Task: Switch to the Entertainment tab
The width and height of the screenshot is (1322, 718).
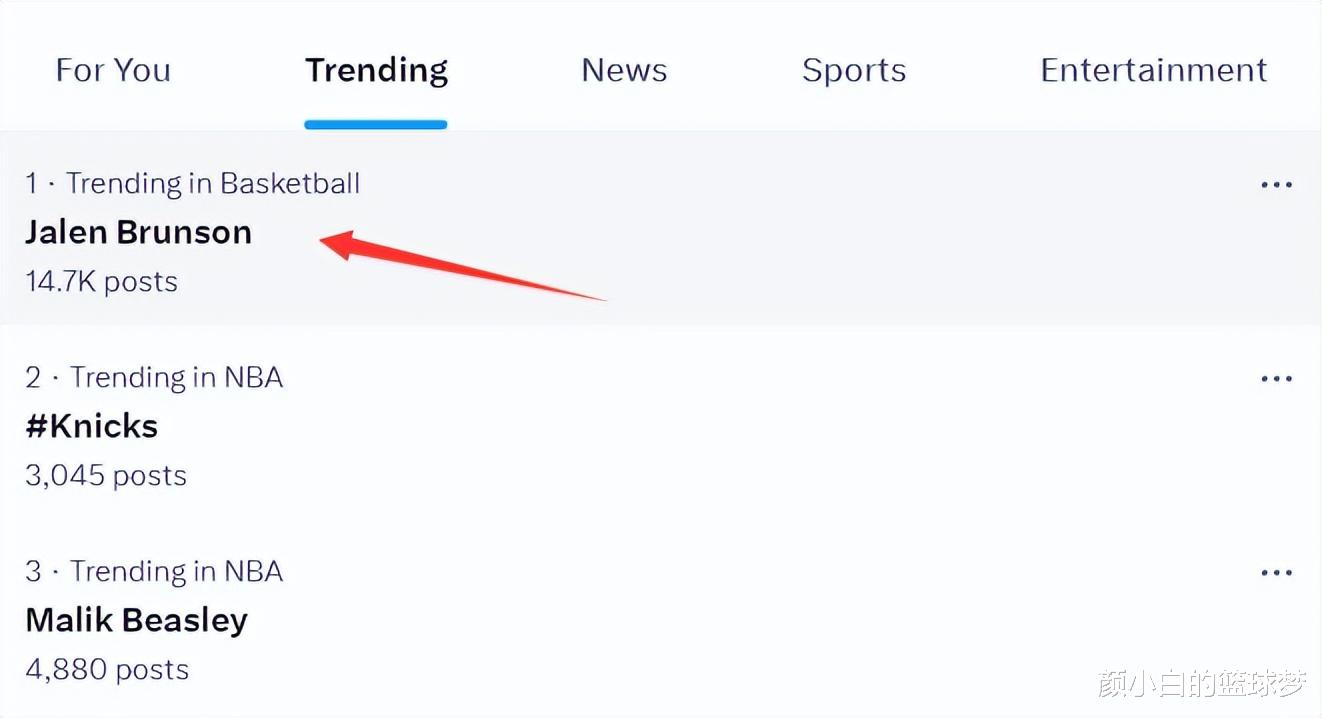Action: pyautogui.click(x=1154, y=70)
